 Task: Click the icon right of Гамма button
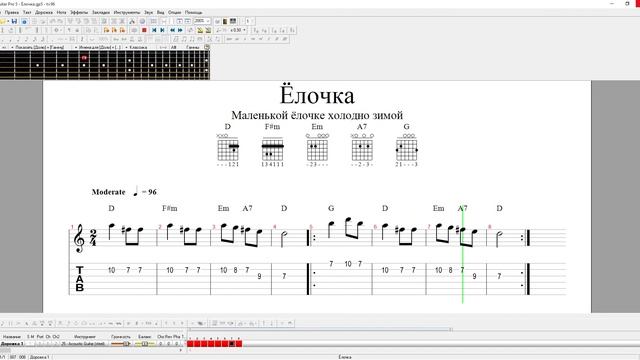pyautogui.click(x=207, y=47)
